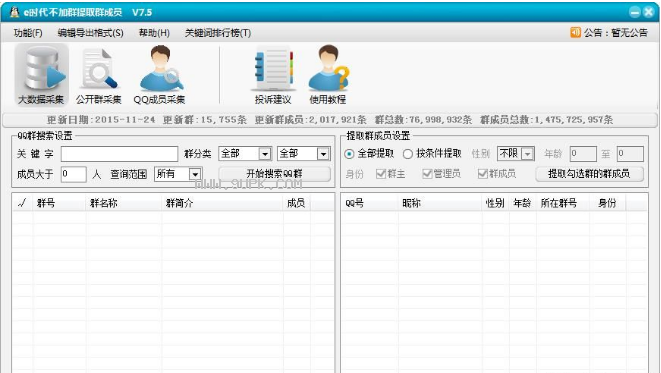The width and height of the screenshot is (661, 373).
Task: Click the 昵称 column header
Action: (441, 203)
